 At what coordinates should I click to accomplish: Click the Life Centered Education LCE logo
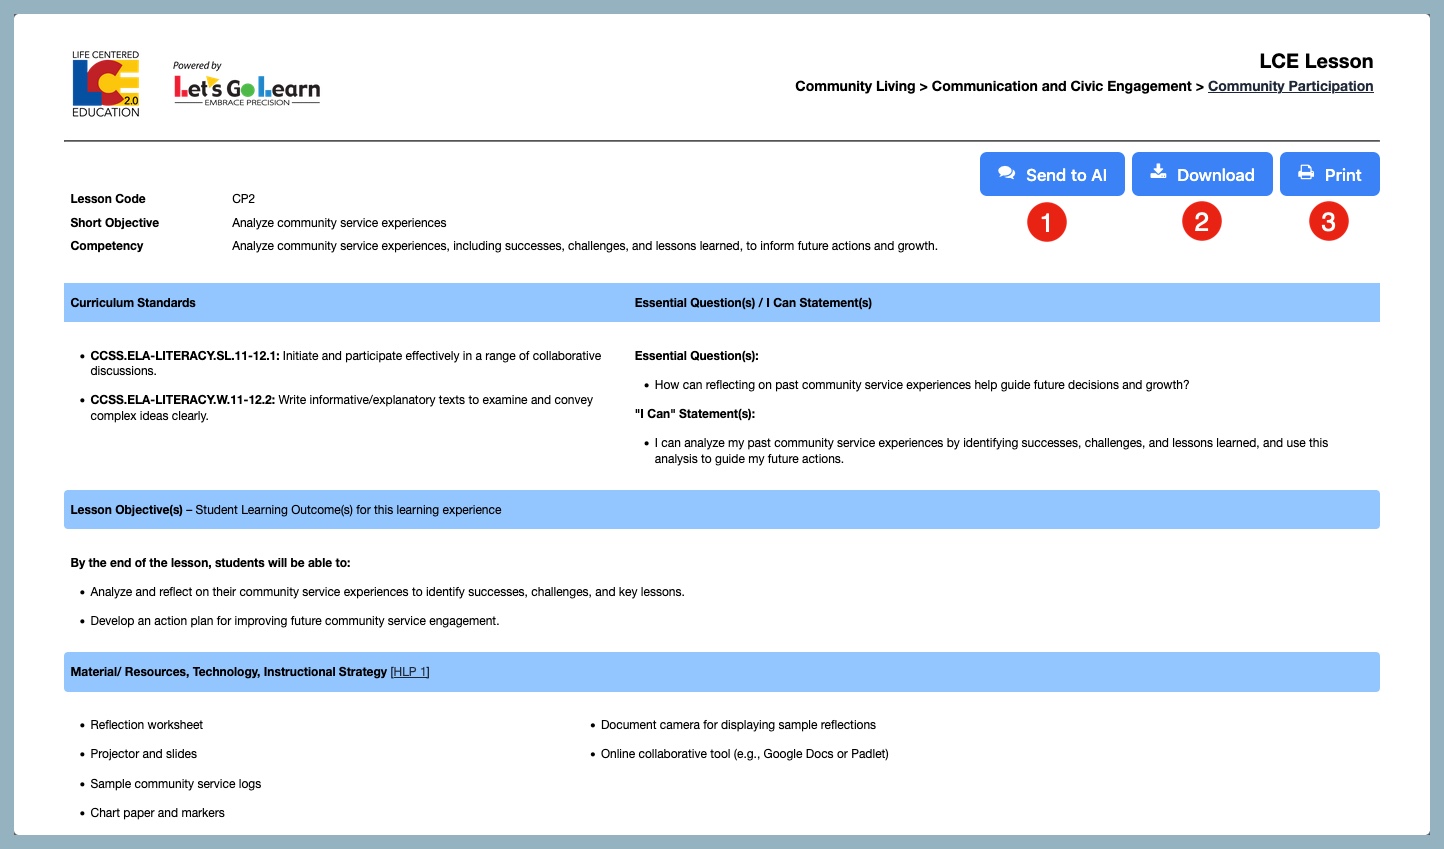(x=106, y=85)
